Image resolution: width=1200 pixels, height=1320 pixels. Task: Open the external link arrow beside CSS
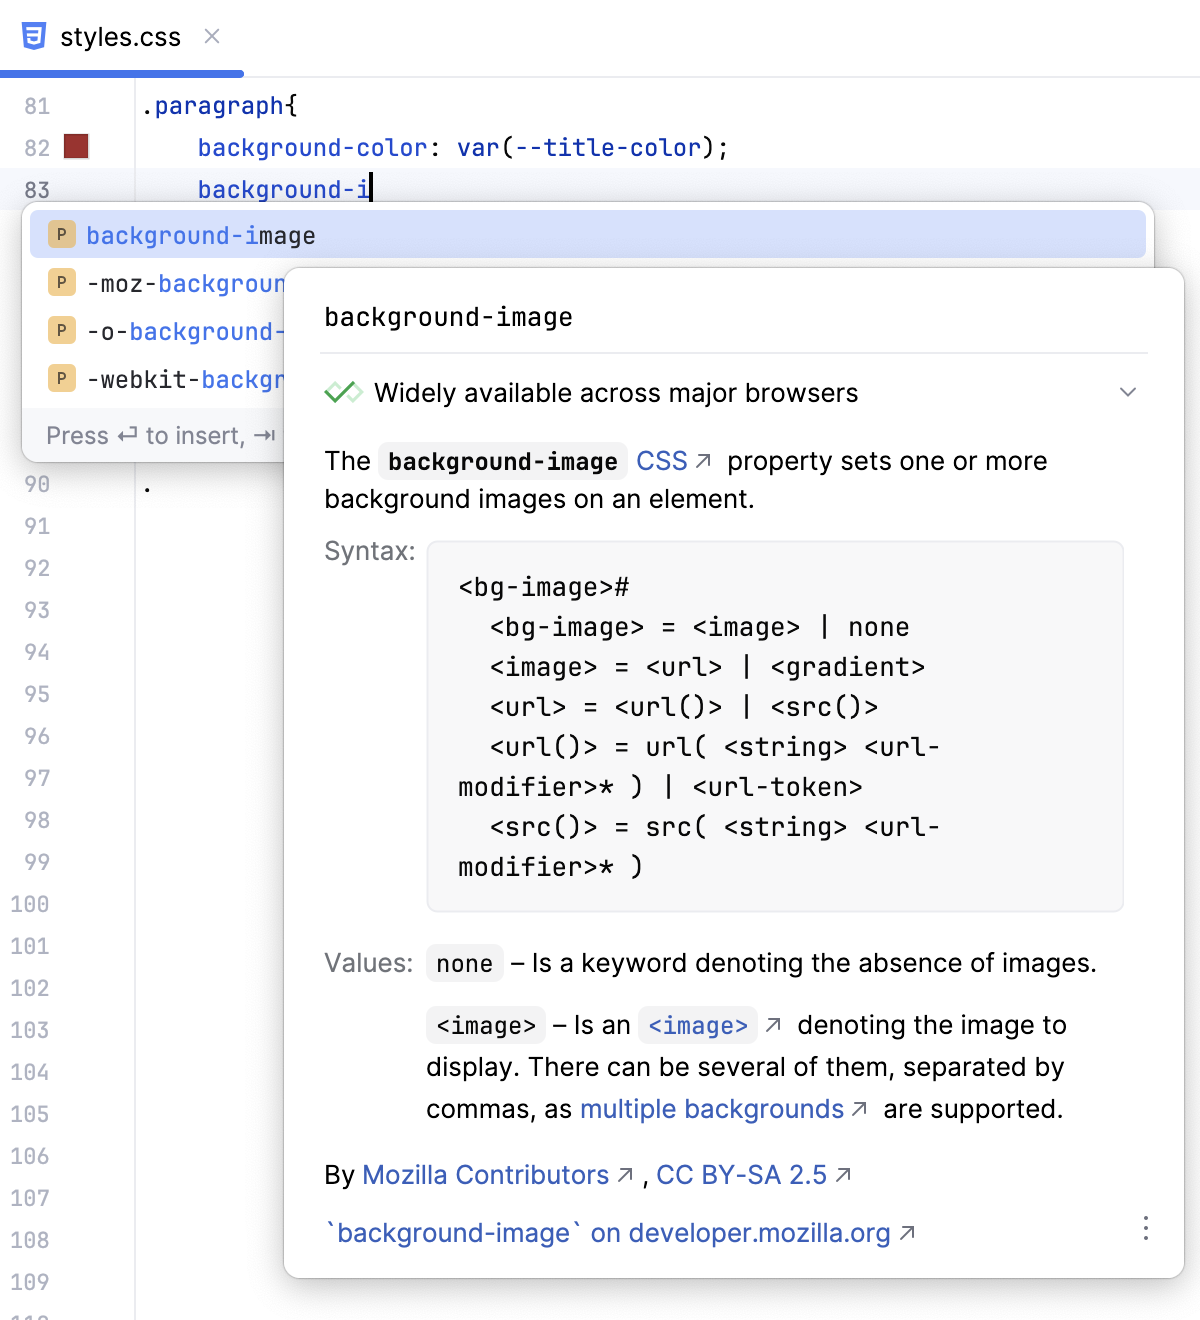pyautogui.click(x=704, y=460)
